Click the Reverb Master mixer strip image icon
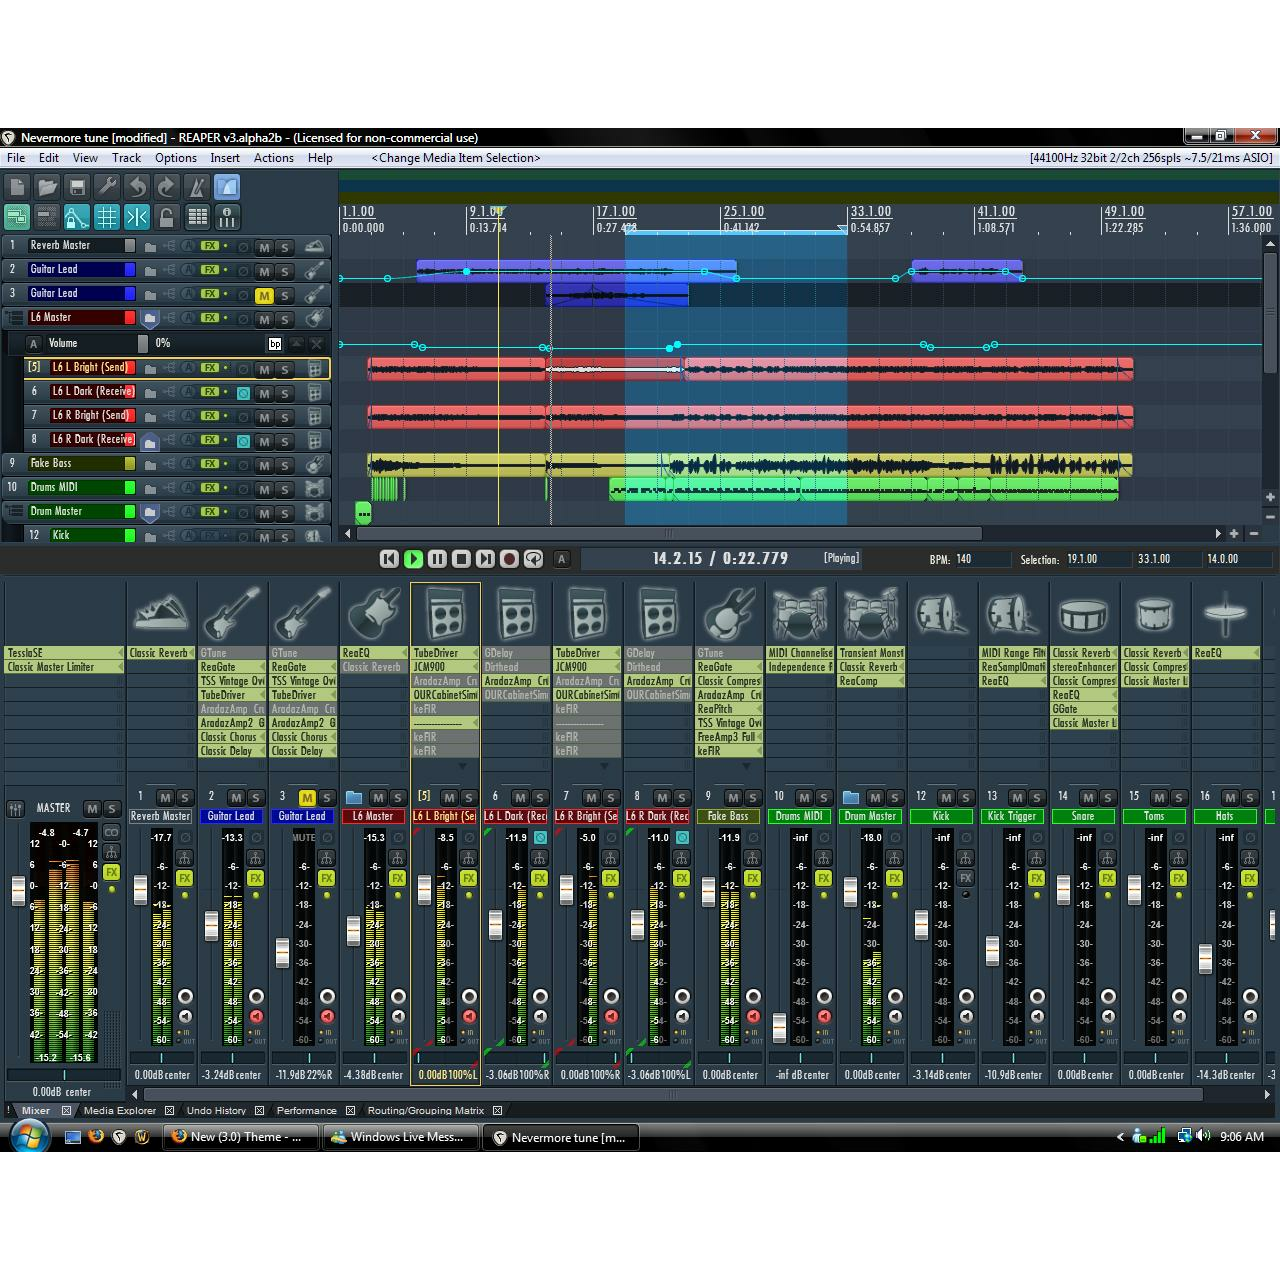The image size is (1280, 1280). pos(161,612)
